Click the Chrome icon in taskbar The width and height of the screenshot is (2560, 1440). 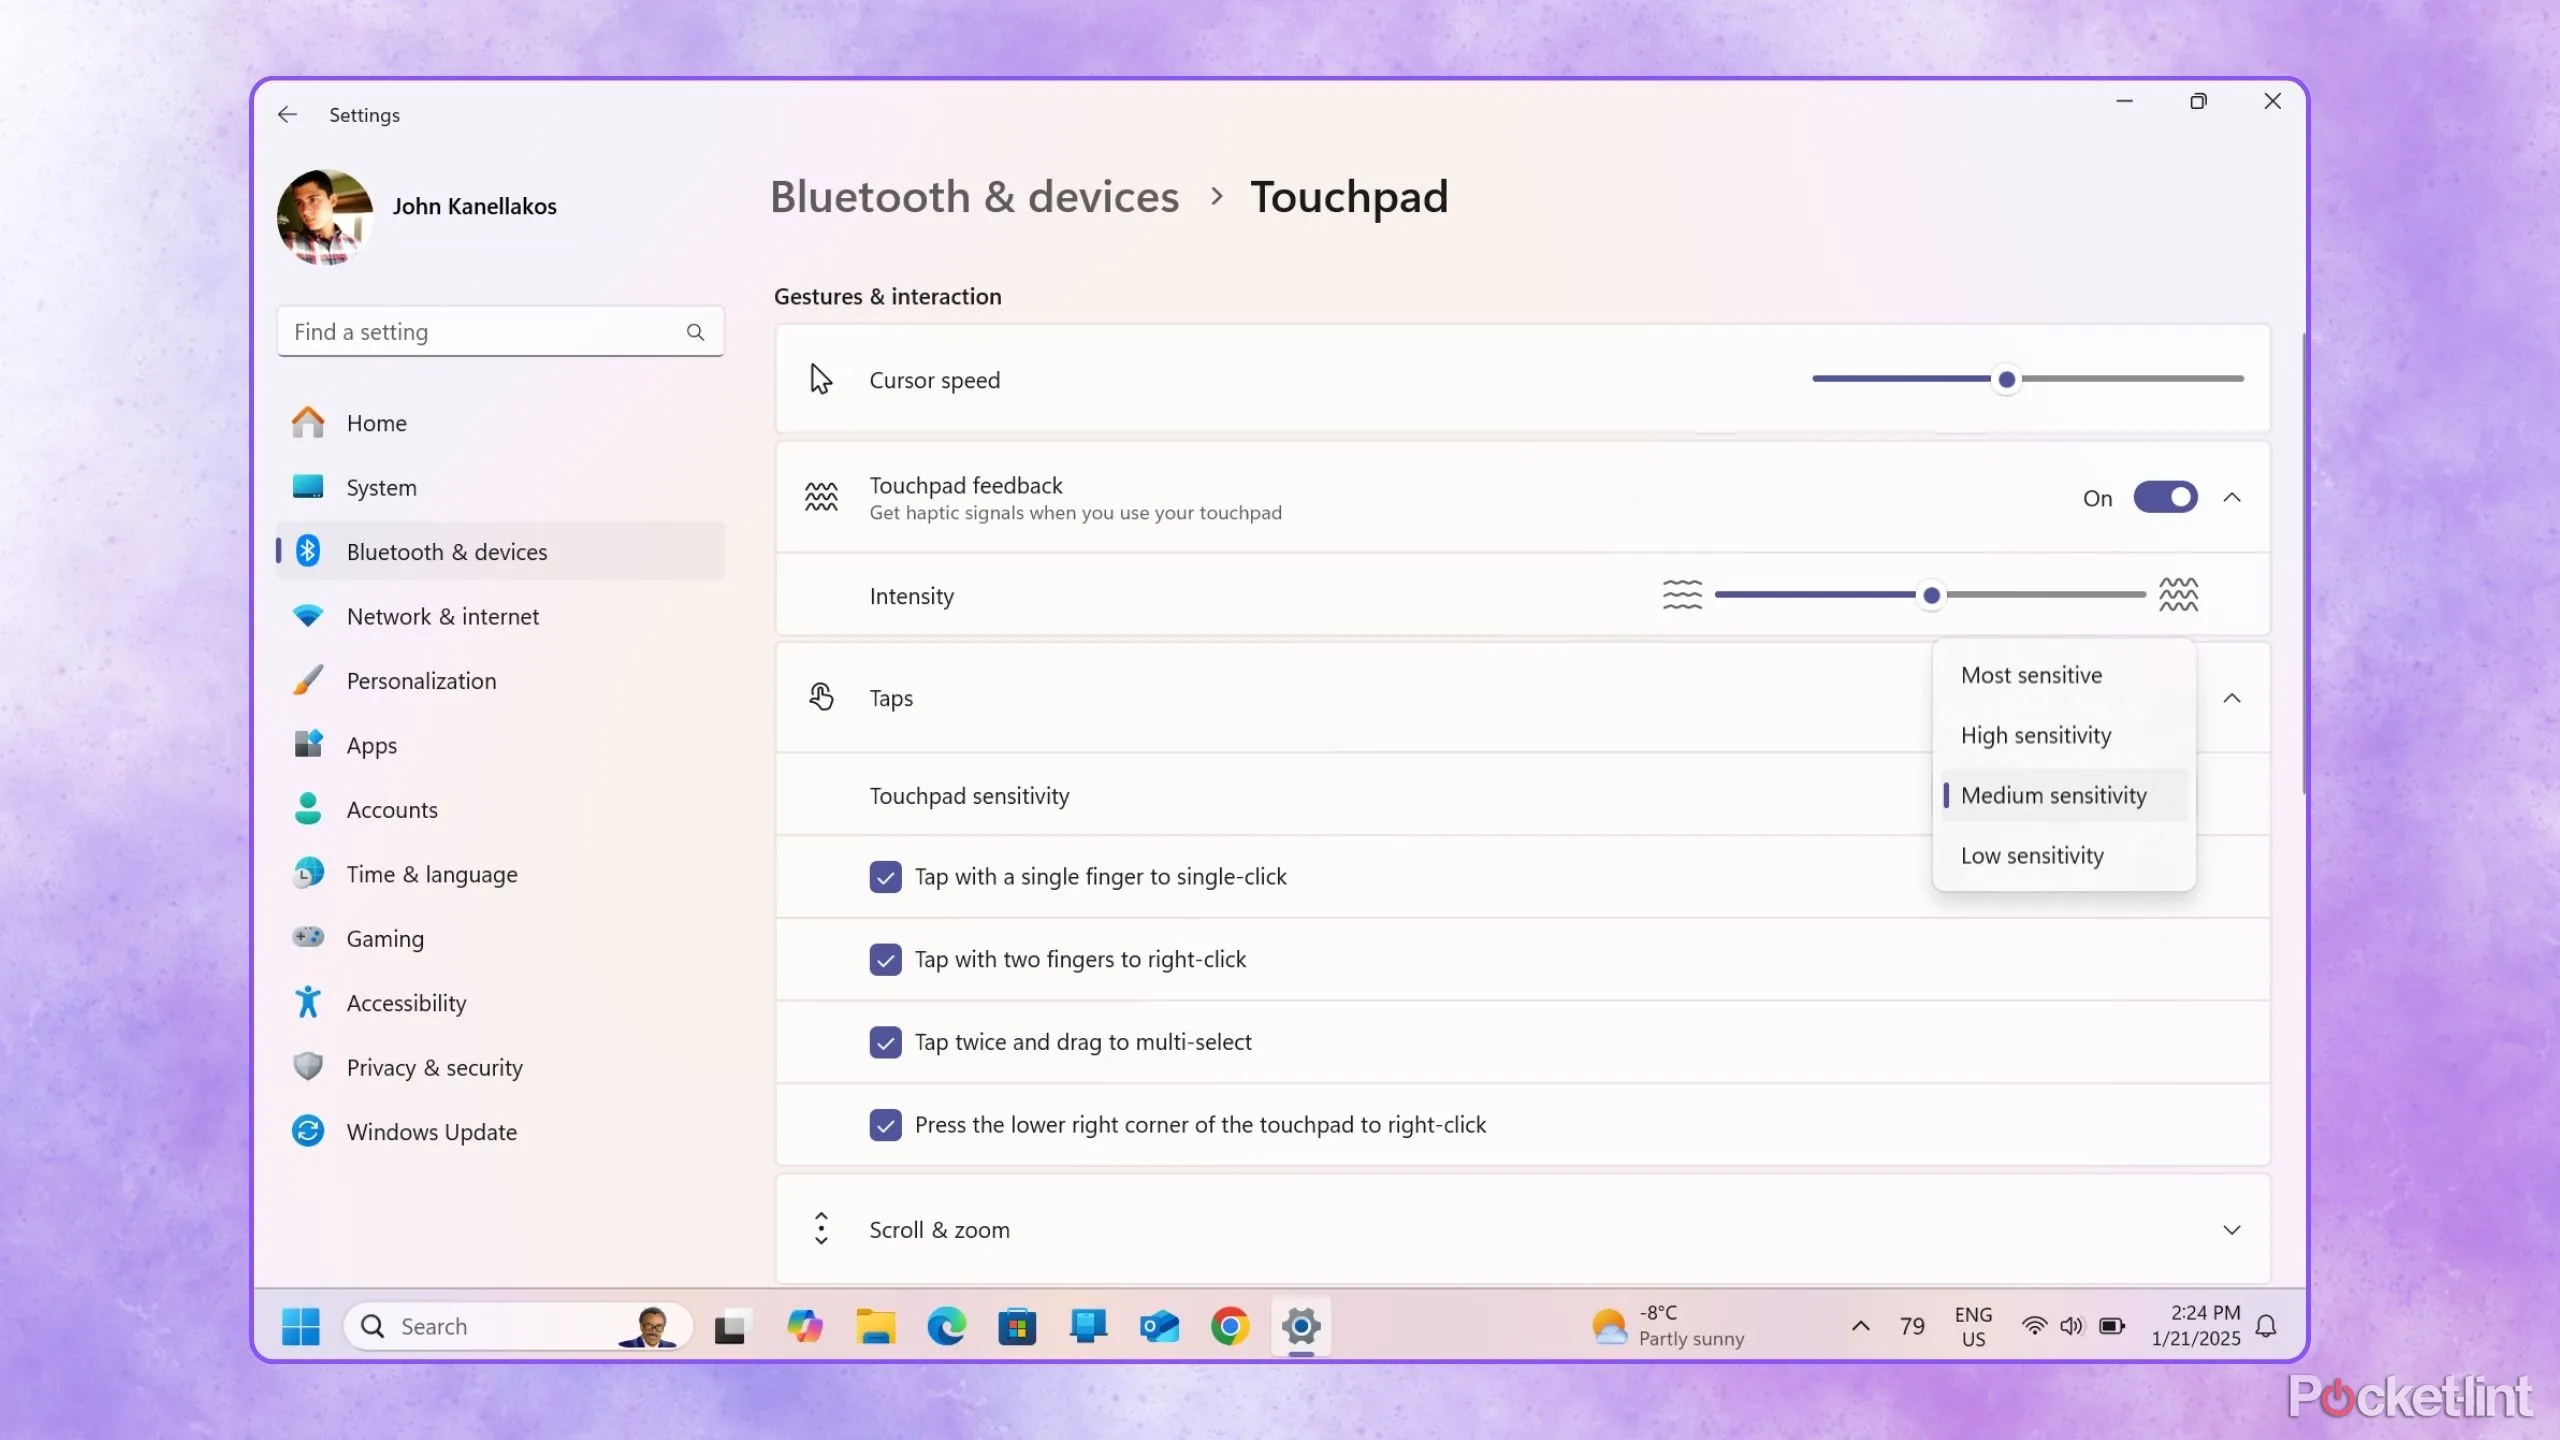(x=1229, y=1326)
